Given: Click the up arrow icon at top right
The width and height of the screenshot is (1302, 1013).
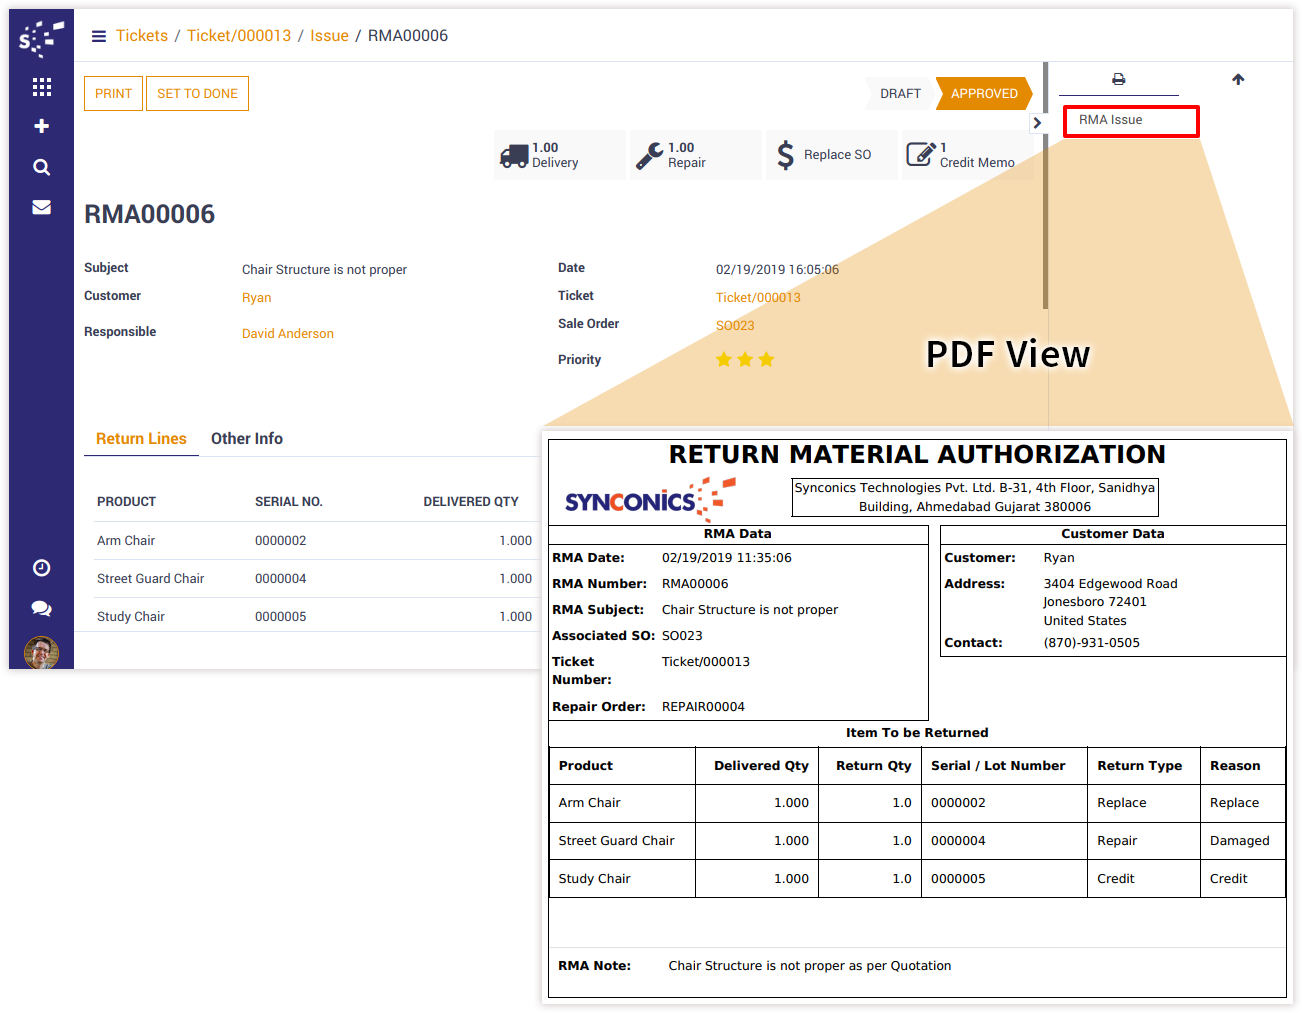Looking at the screenshot, I should pyautogui.click(x=1238, y=79).
